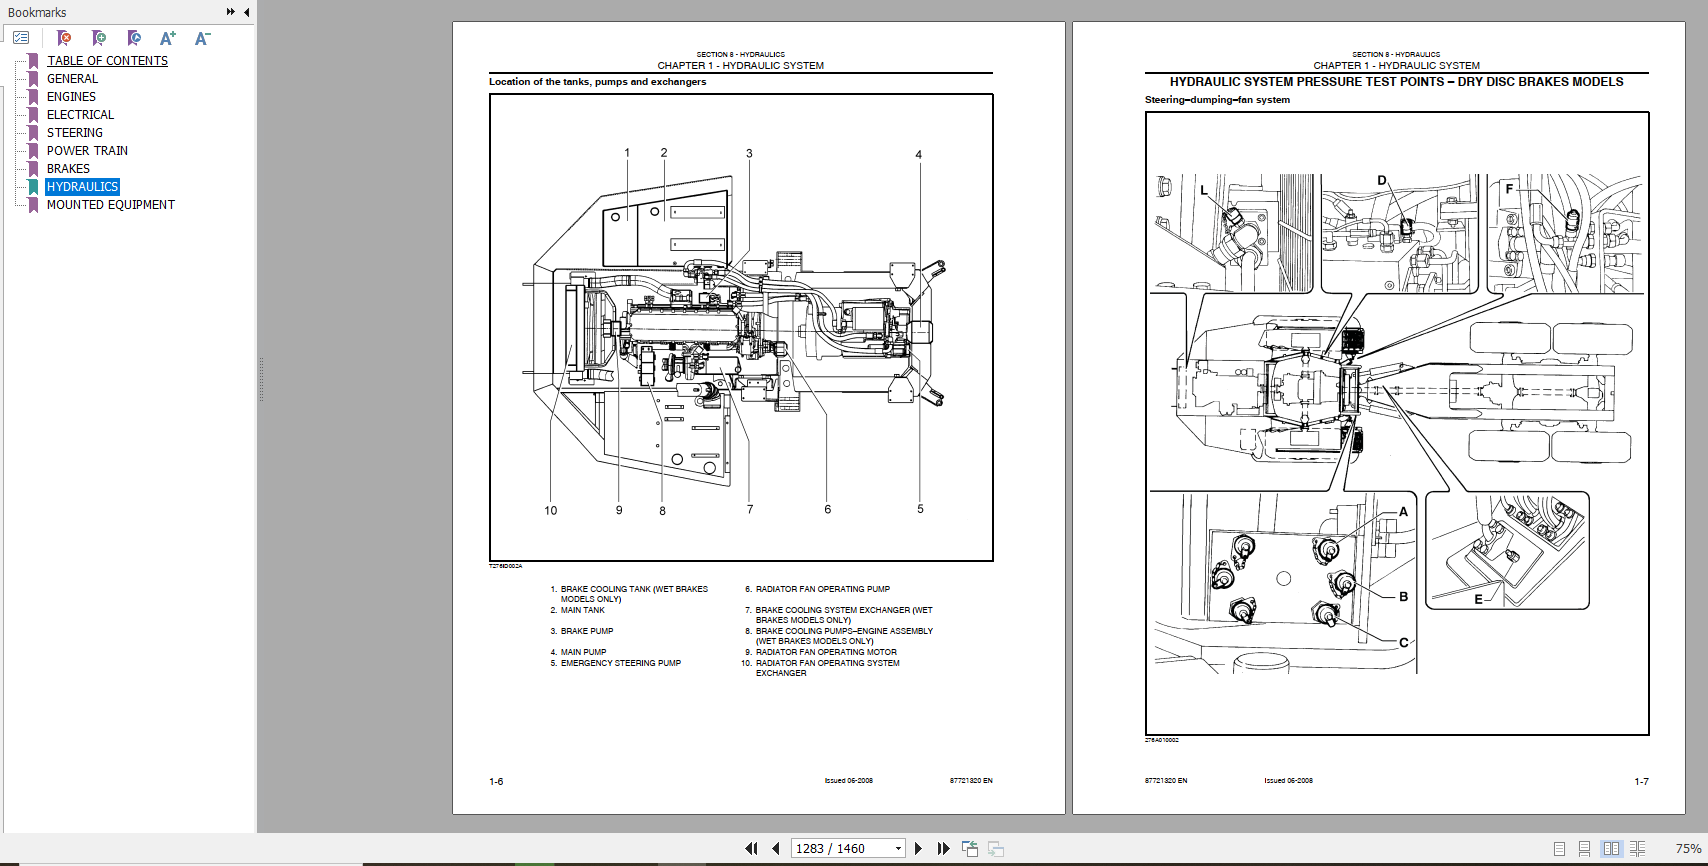Collapse the Bookmarks panel
The image size is (1708, 866).
tap(246, 12)
